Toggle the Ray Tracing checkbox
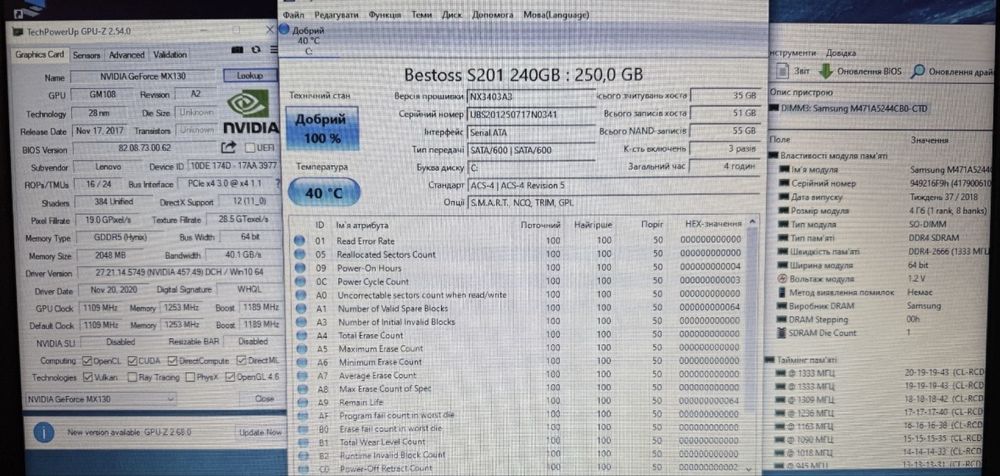This screenshot has width=1000, height=476. pyautogui.click(x=132, y=377)
